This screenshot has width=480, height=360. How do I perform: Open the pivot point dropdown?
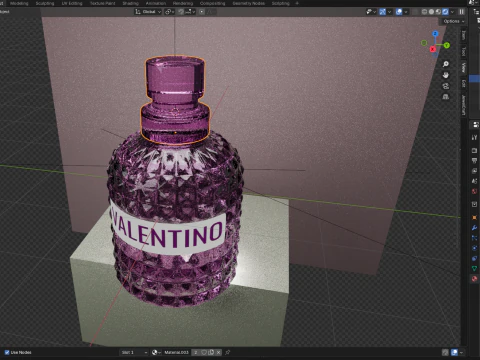click(169, 12)
